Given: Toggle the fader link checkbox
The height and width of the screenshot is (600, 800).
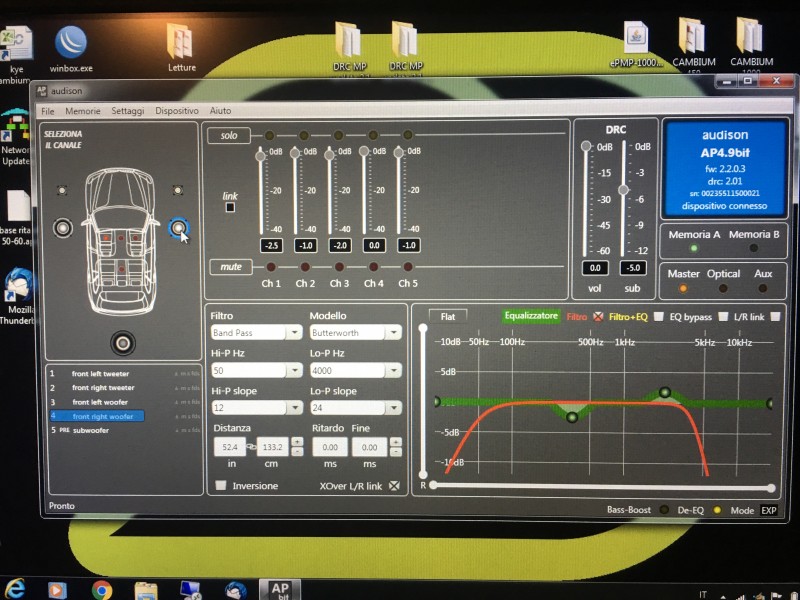Looking at the screenshot, I should (230, 207).
